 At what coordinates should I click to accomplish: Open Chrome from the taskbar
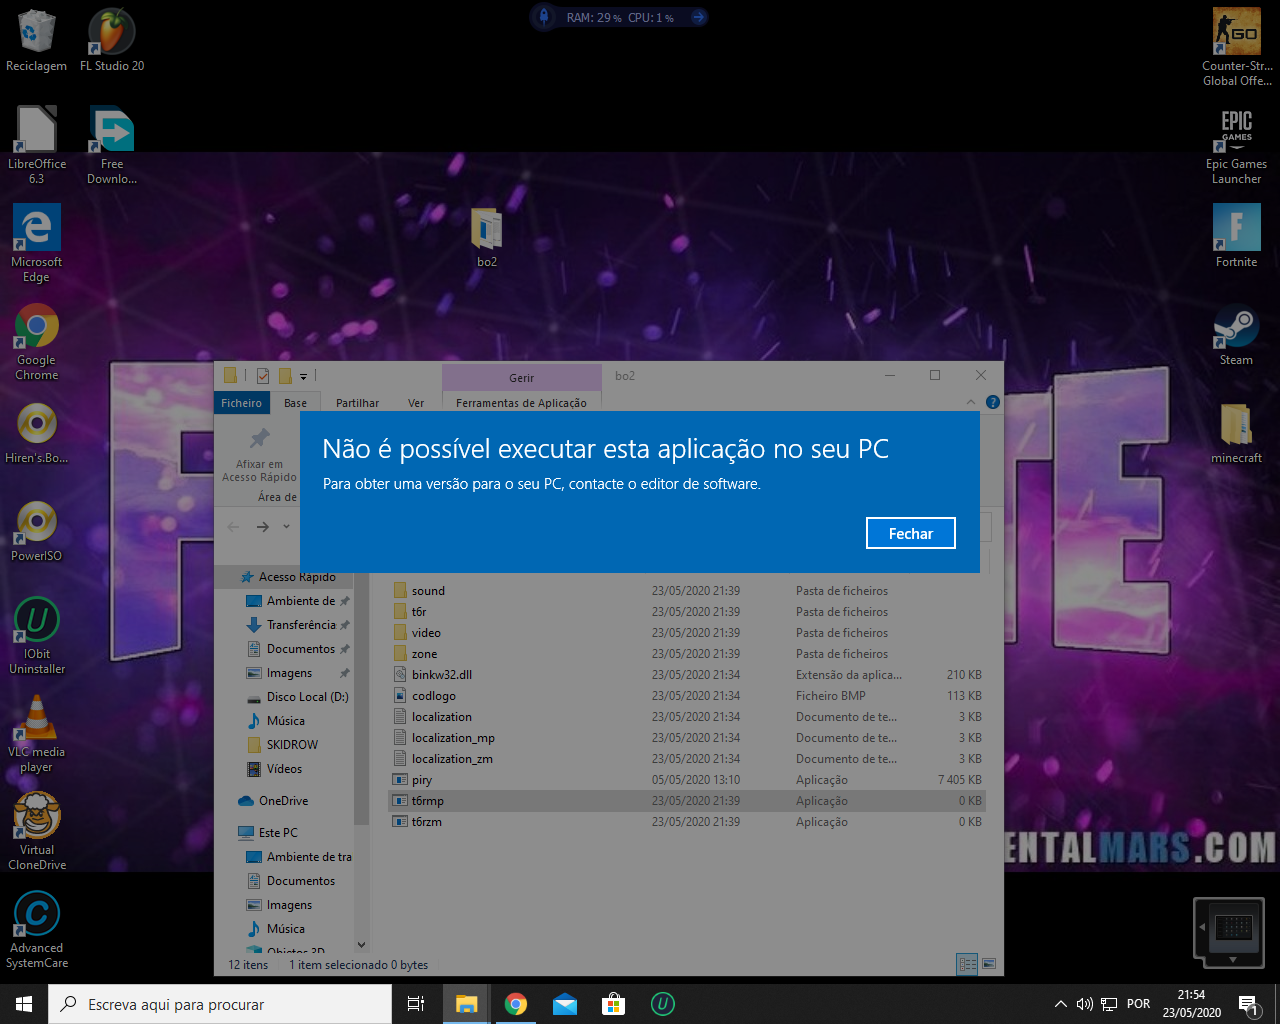coord(516,1004)
